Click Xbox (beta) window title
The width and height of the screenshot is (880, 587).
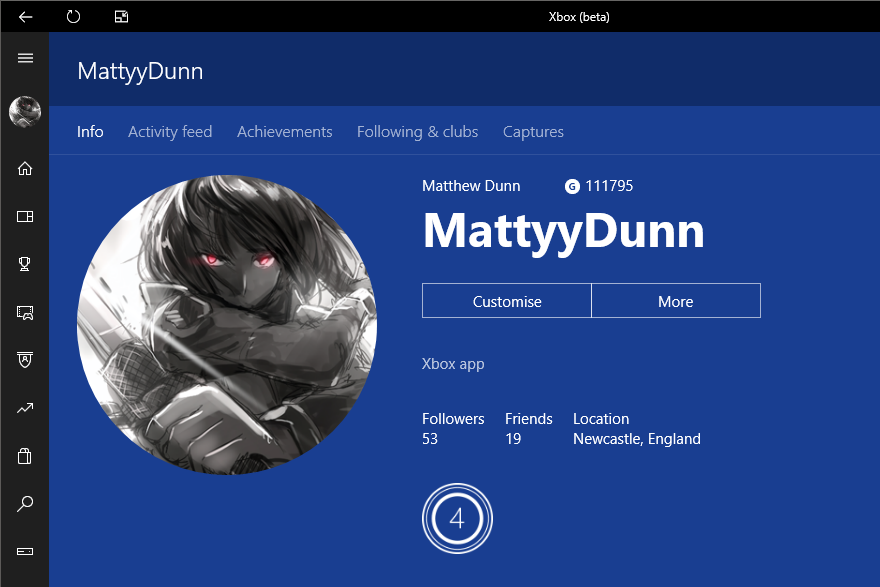(579, 17)
